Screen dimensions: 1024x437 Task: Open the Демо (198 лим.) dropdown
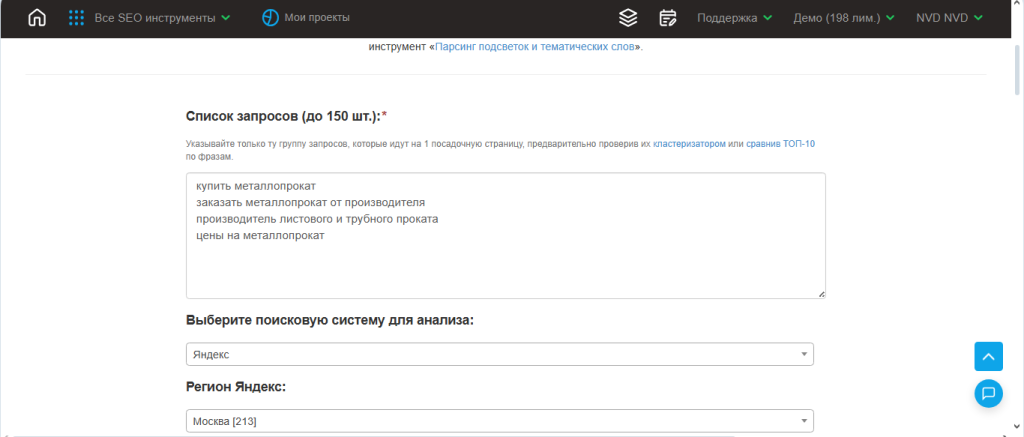tap(843, 18)
